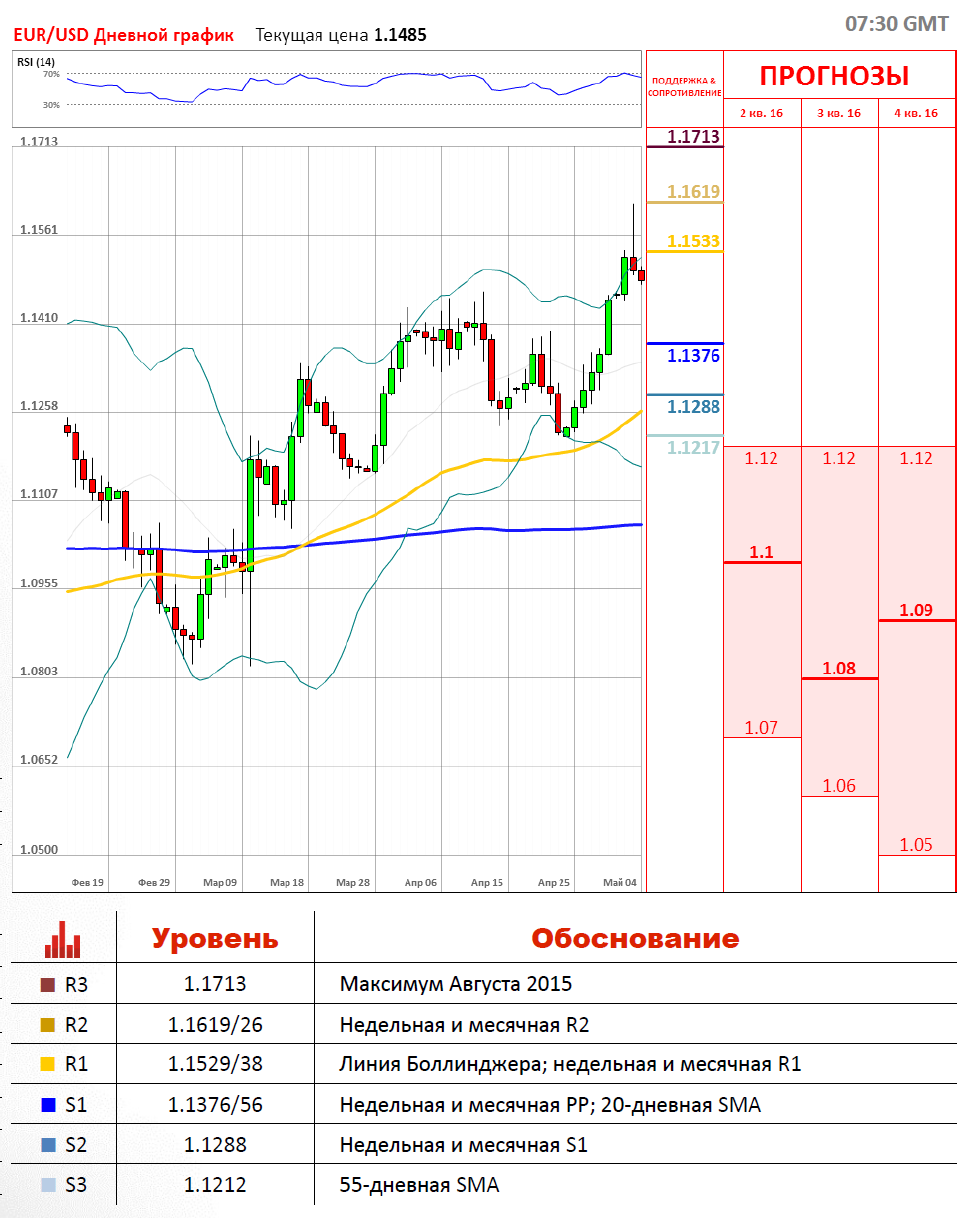Click the 1.1212 level cell
The width and height of the screenshot is (974, 1218).
(215, 1185)
